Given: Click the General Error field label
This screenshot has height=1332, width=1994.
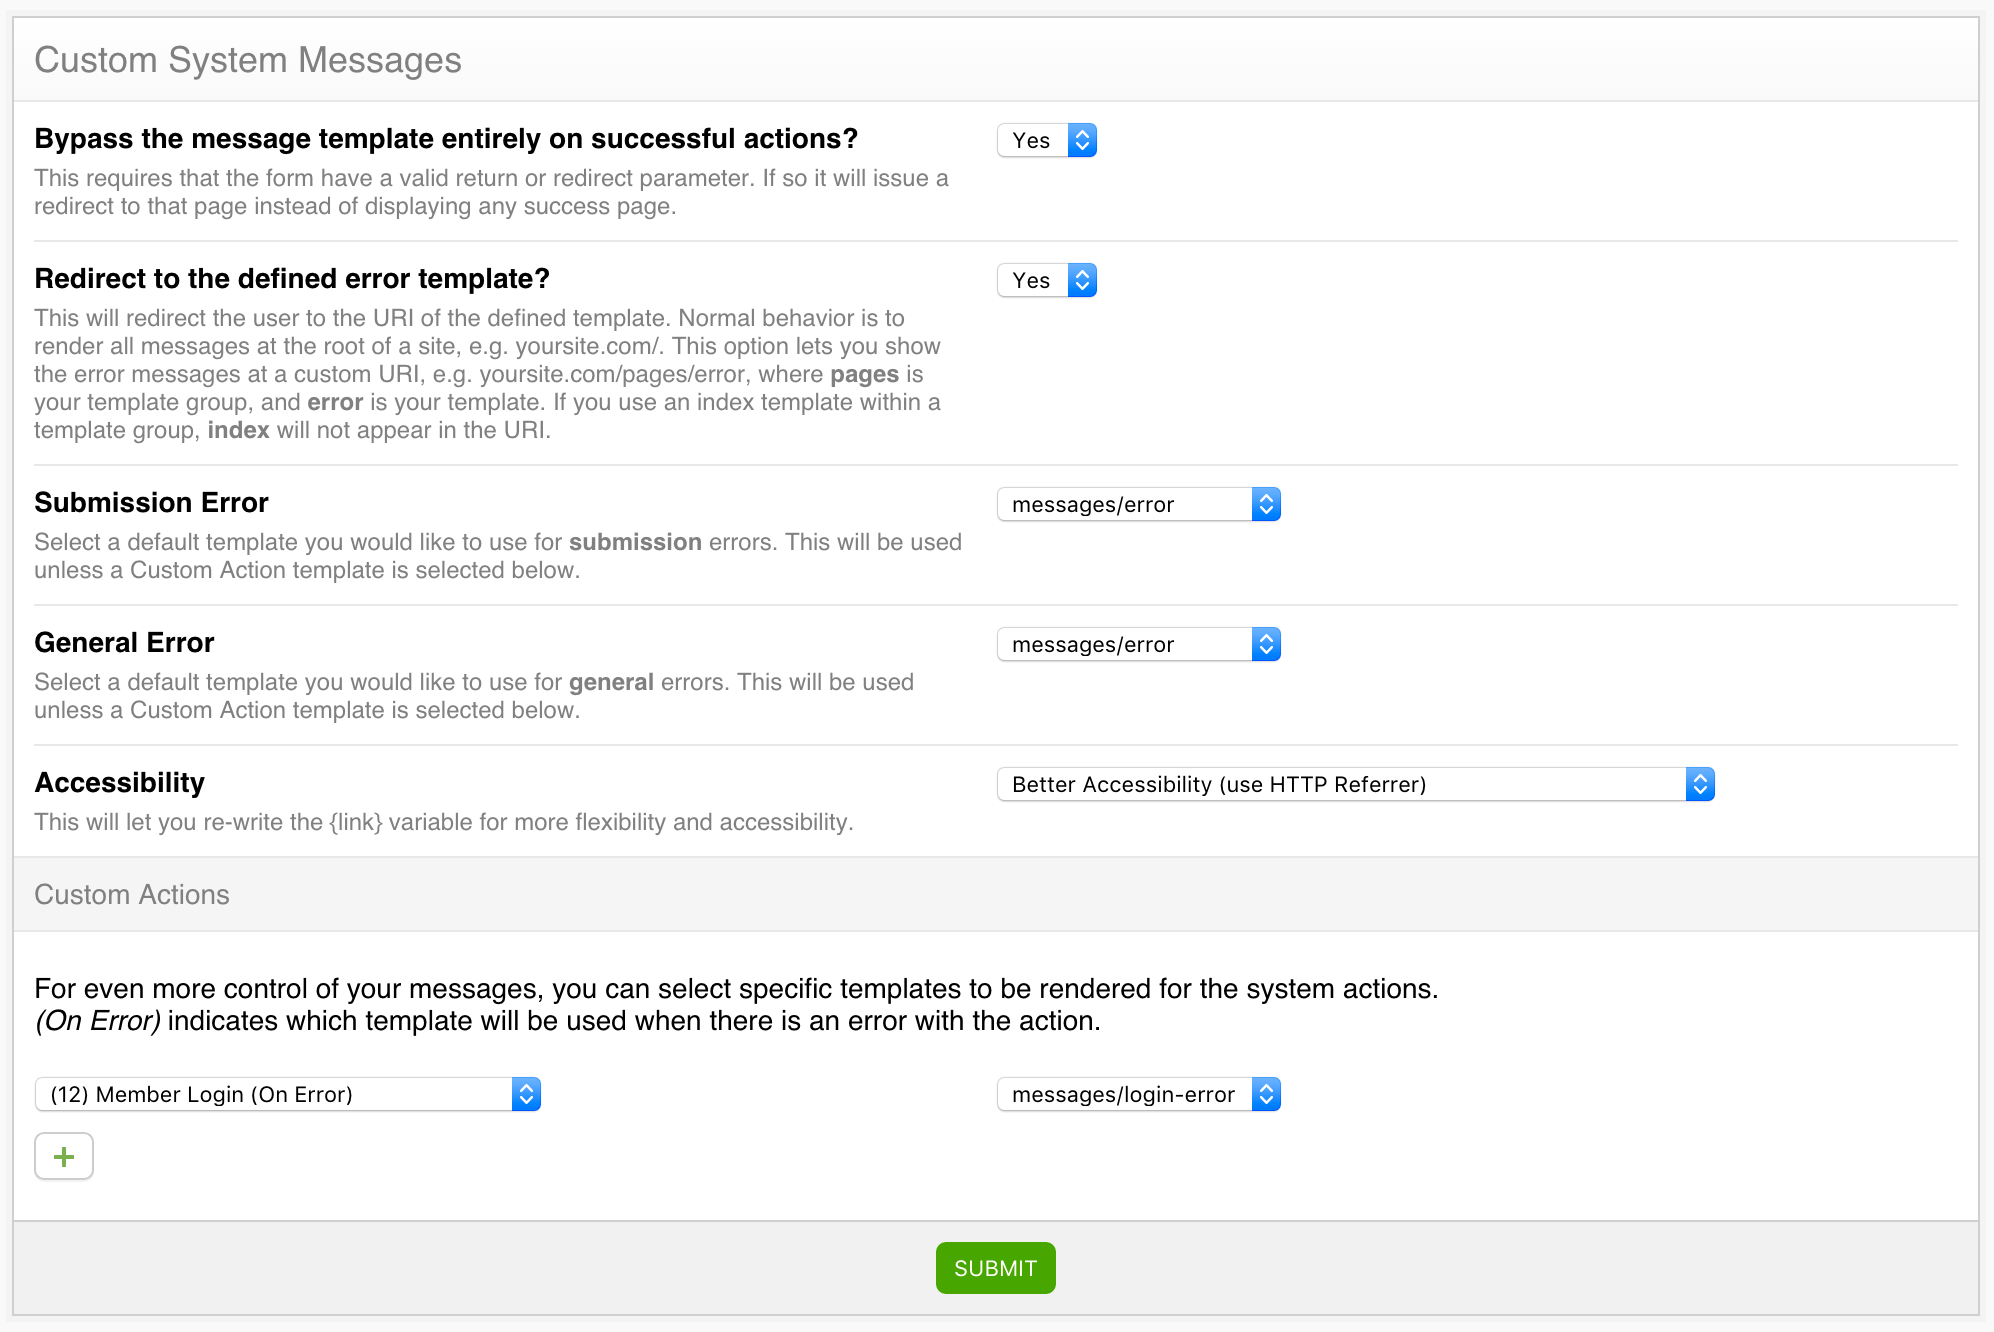Looking at the screenshot, I should (x=124, y=643).
